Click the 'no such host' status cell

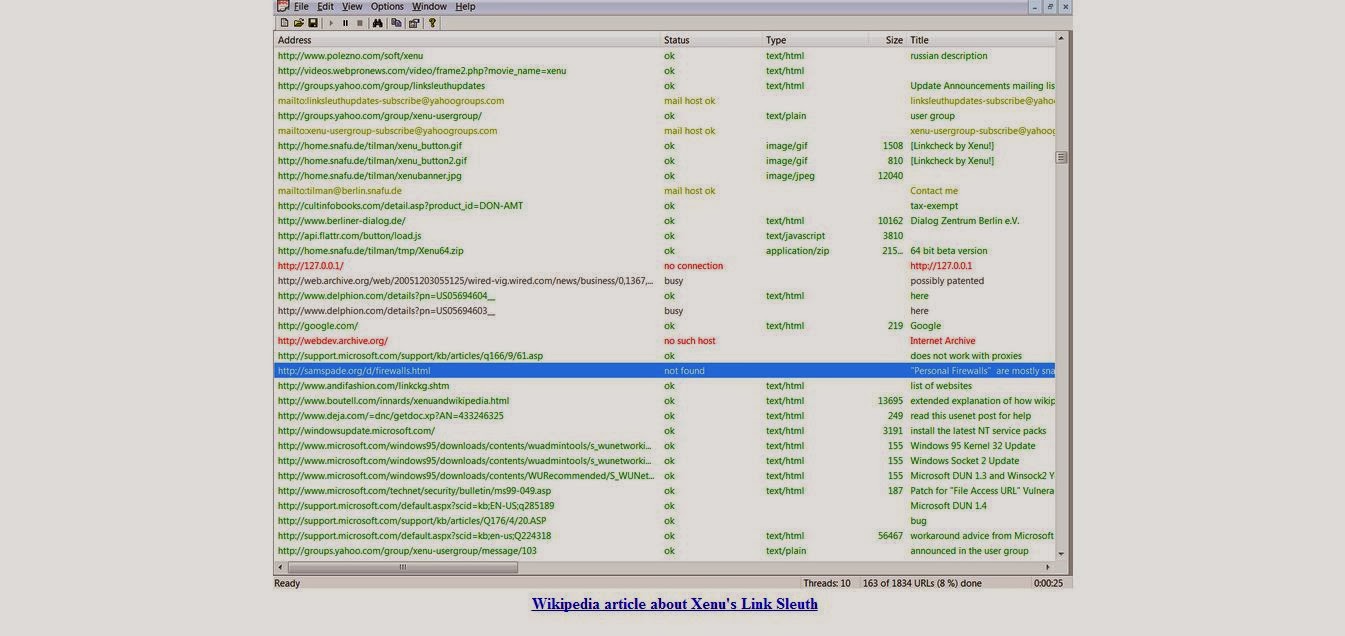point(690,341)
